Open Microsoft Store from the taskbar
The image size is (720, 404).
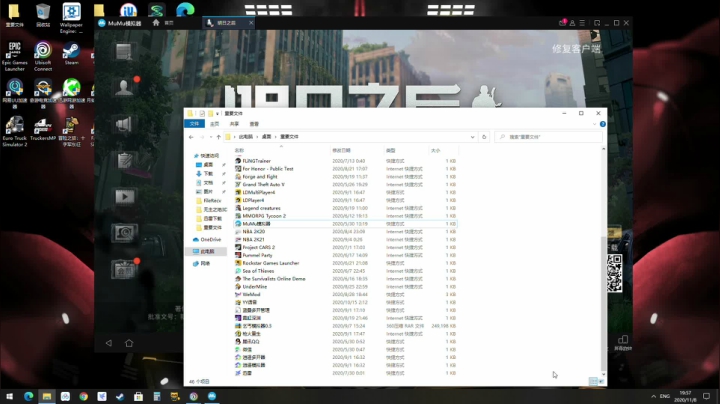pos(138,396)
